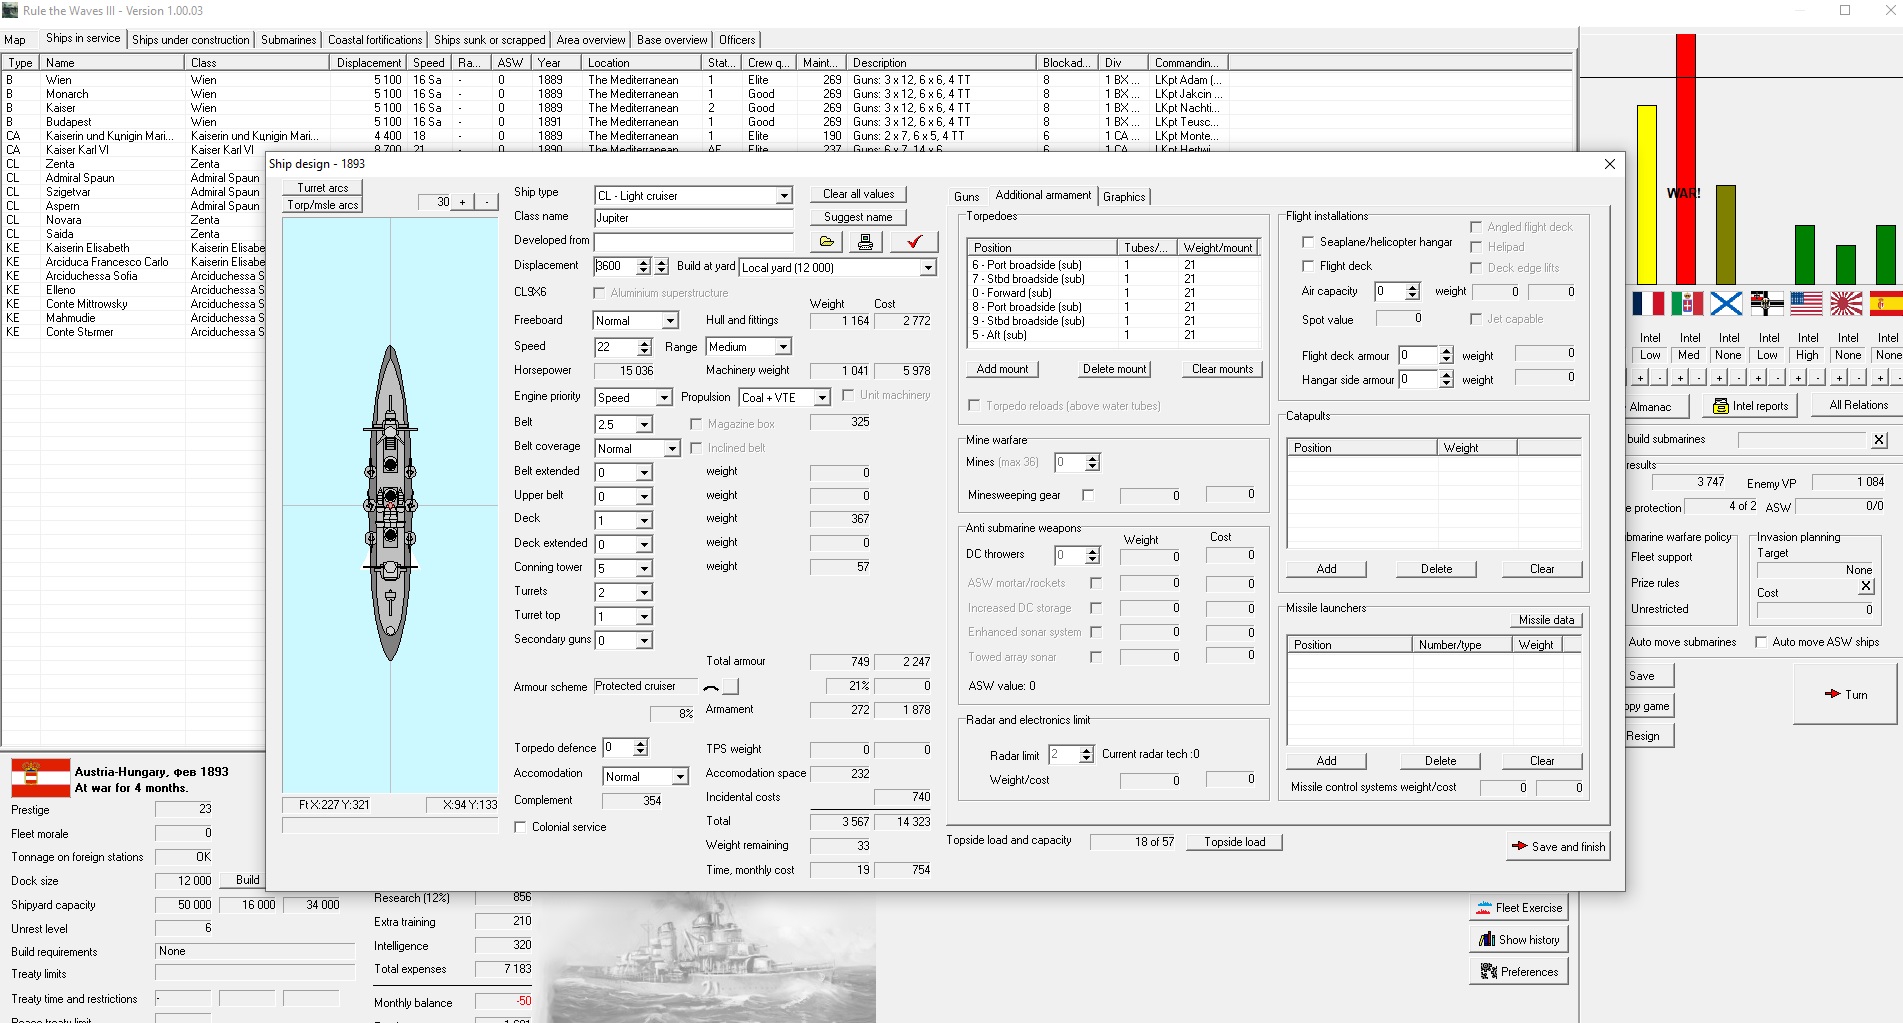The image size is (1903, 1023).
Task: Click the Save and finish arrow button
Action: [1559, 846]
